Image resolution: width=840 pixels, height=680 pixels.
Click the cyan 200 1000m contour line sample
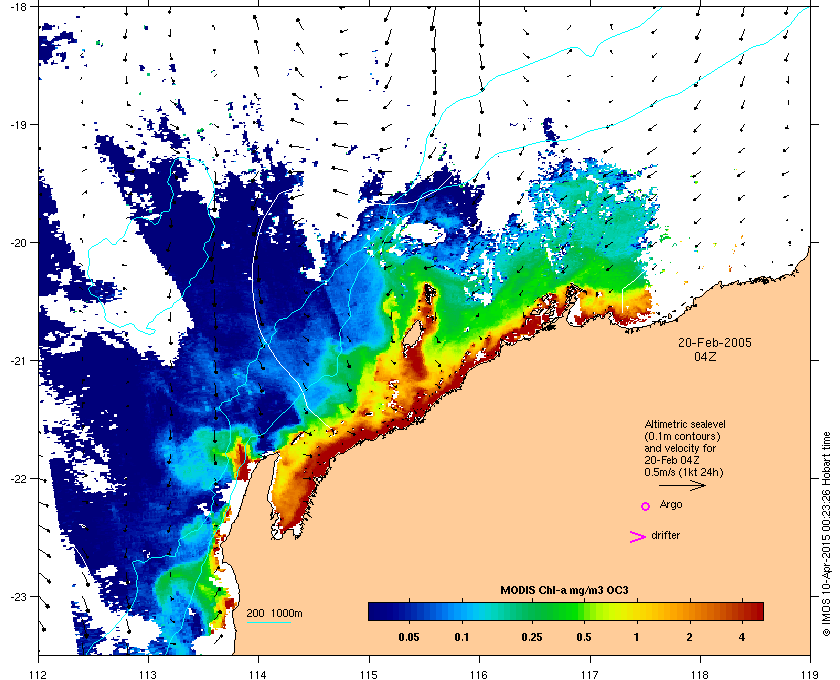268,623
